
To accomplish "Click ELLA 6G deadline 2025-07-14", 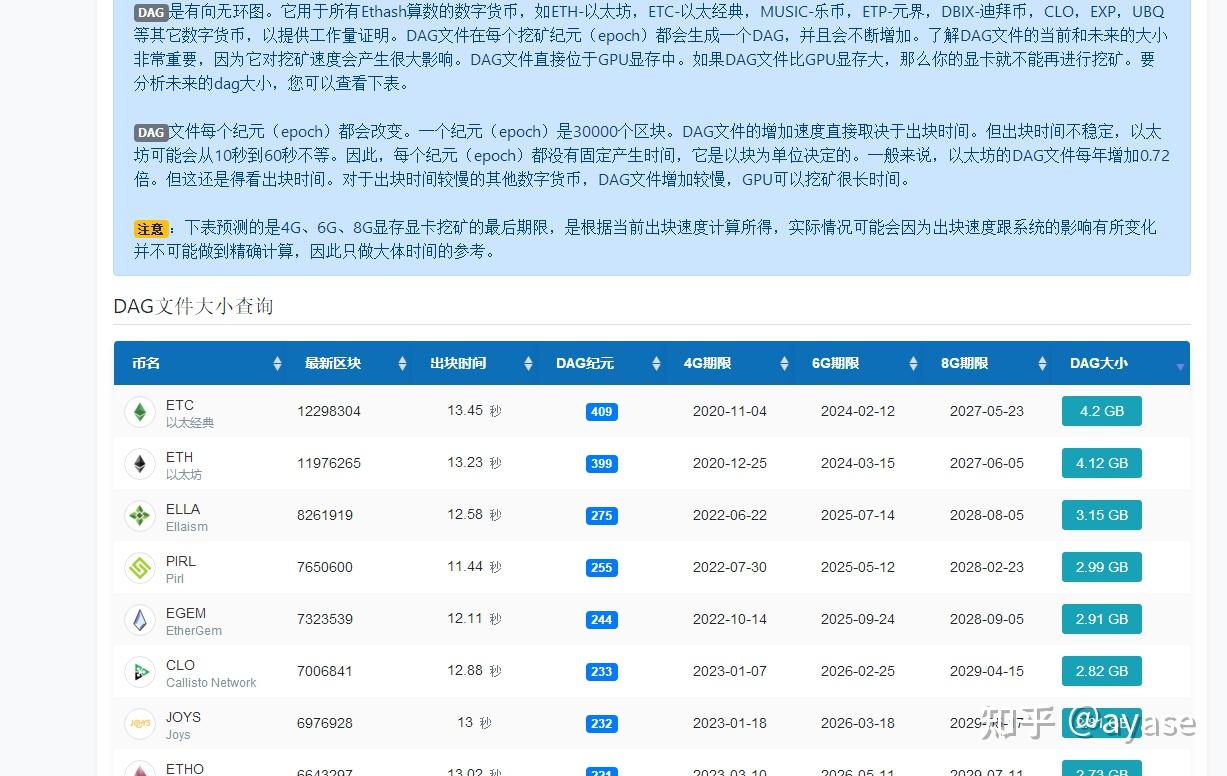I will (x=858, y=515).
